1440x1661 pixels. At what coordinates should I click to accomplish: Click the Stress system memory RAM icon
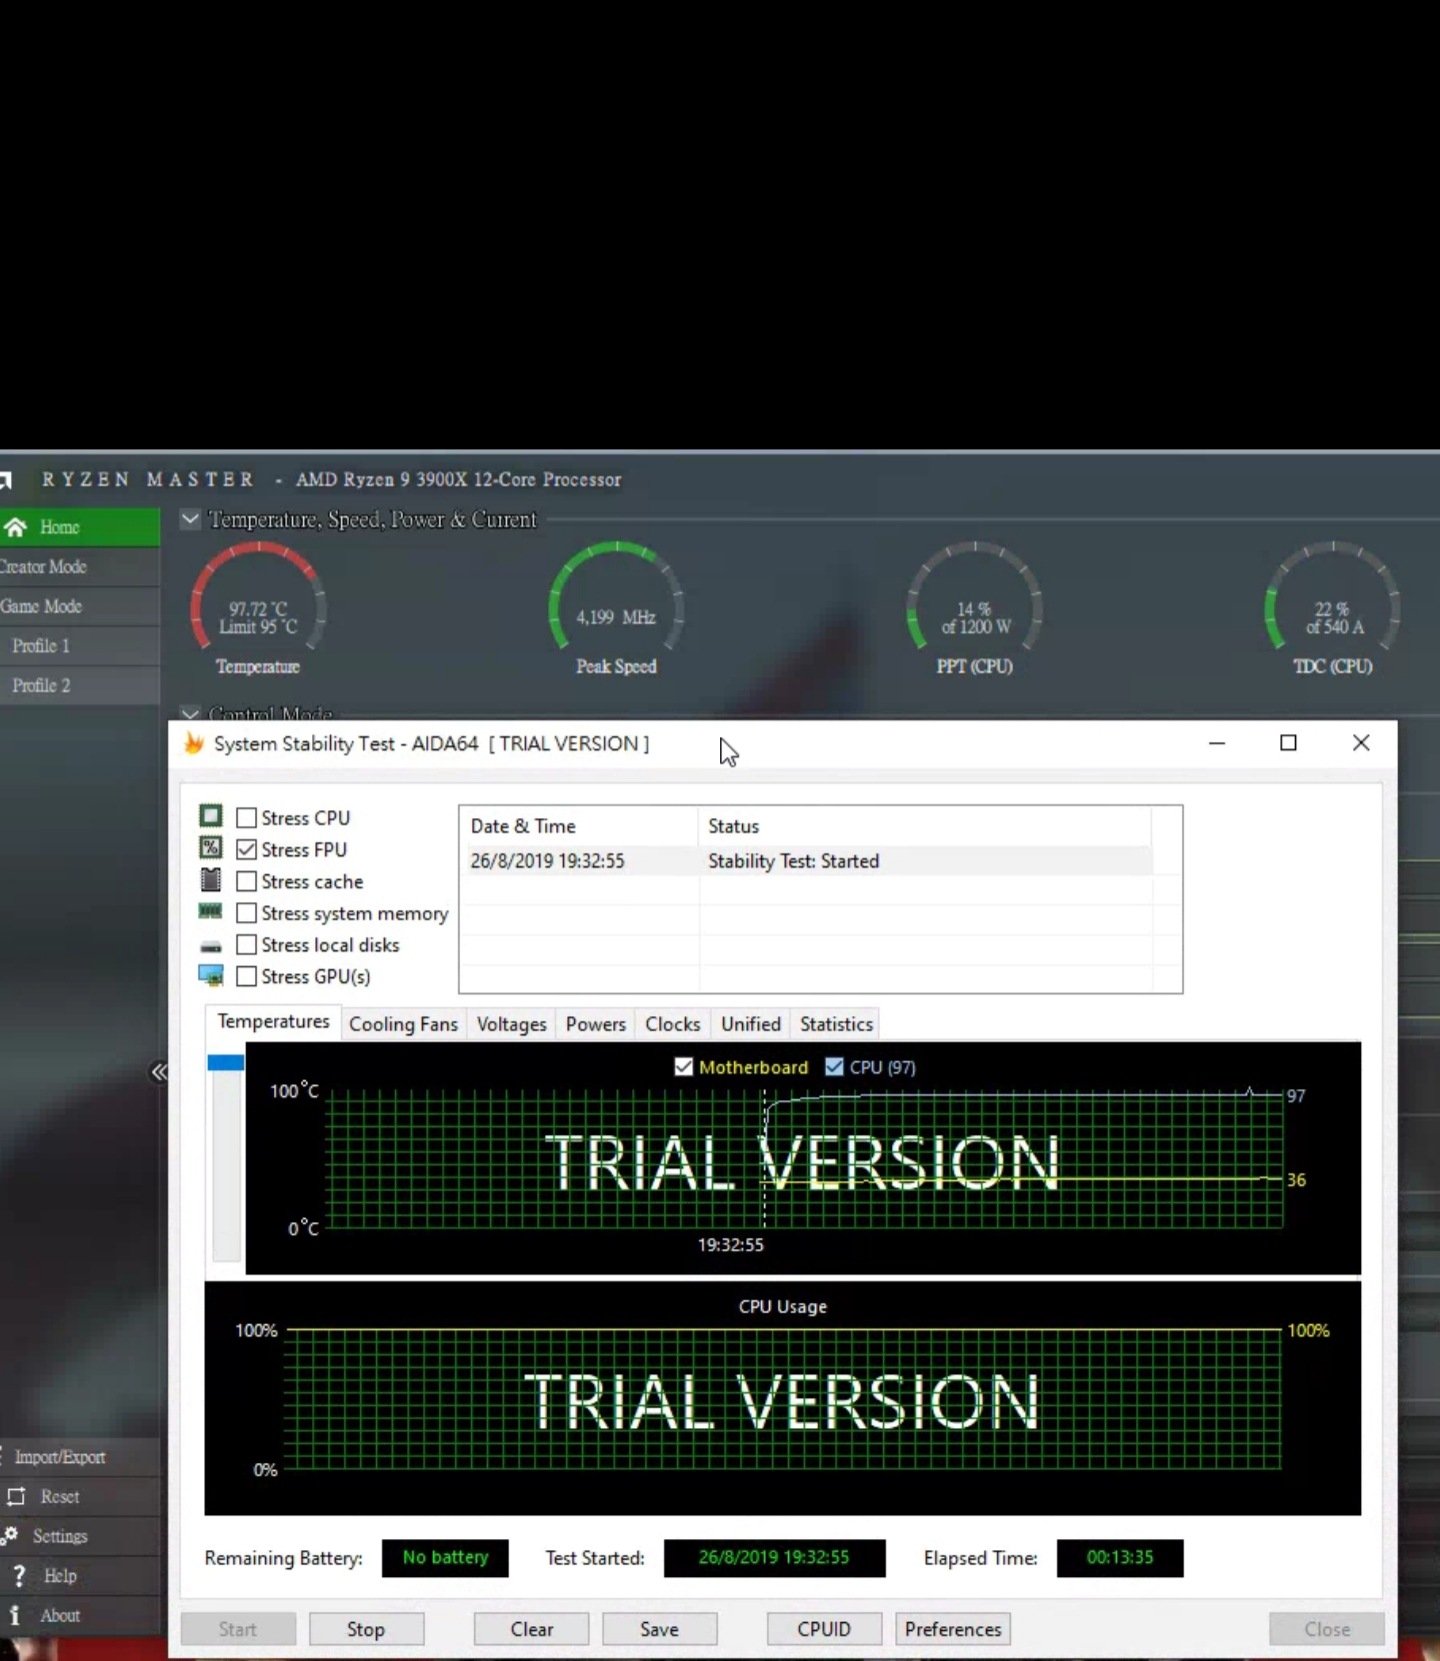tap(210, 911)
